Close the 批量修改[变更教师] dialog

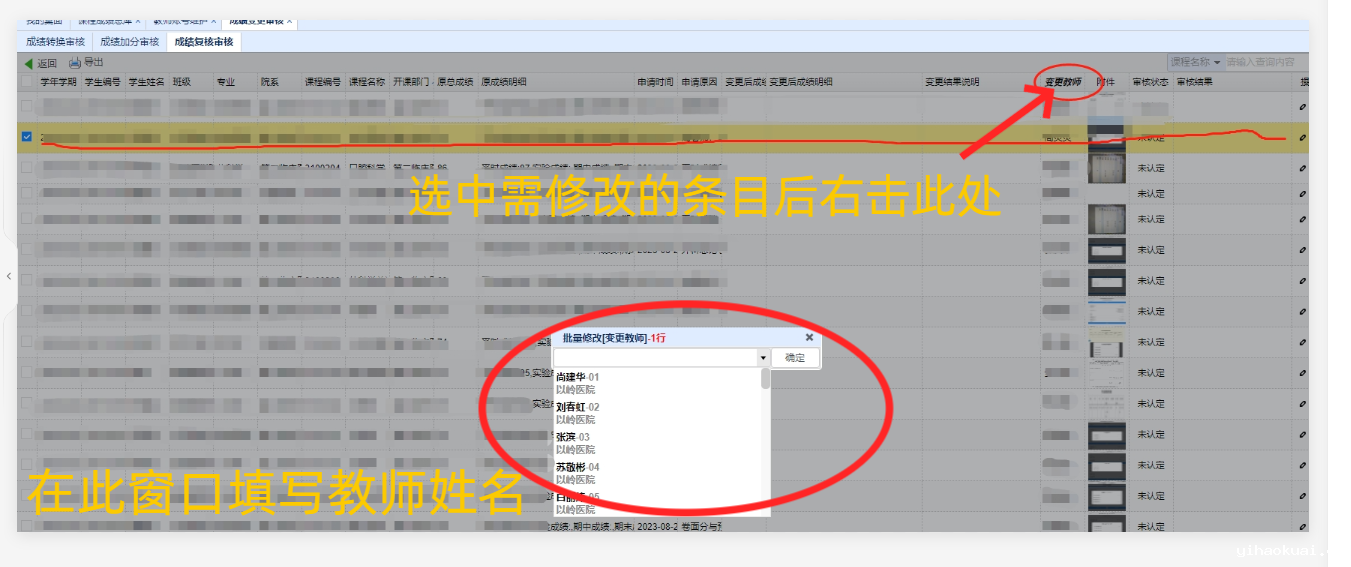pos(810,338)
